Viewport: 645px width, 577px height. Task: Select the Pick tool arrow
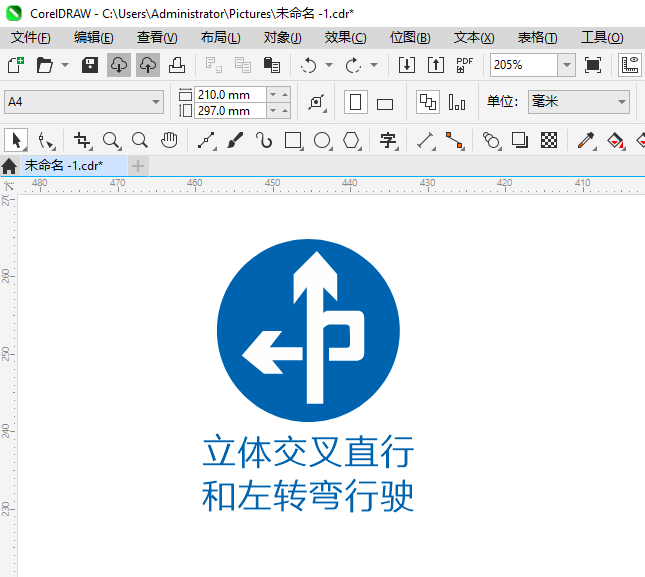[x=16, y=141]
